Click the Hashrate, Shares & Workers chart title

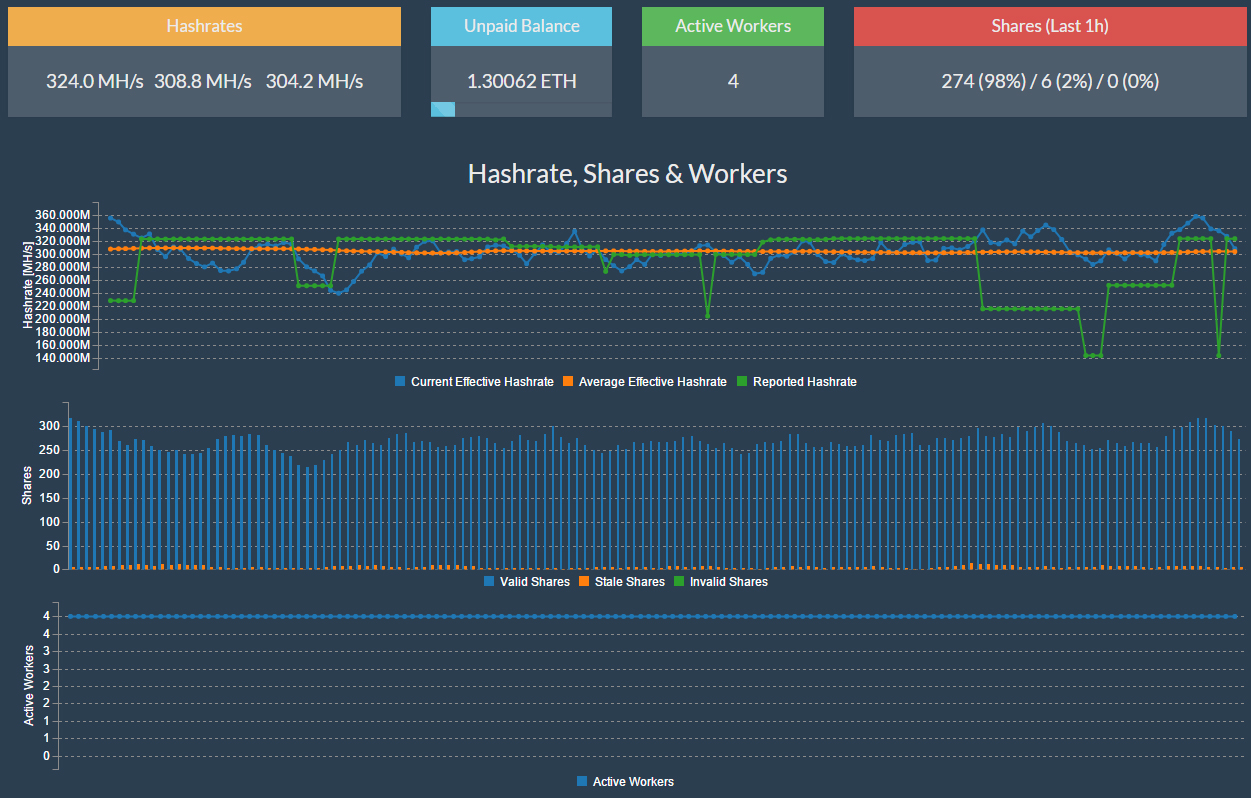coord(627,174)
